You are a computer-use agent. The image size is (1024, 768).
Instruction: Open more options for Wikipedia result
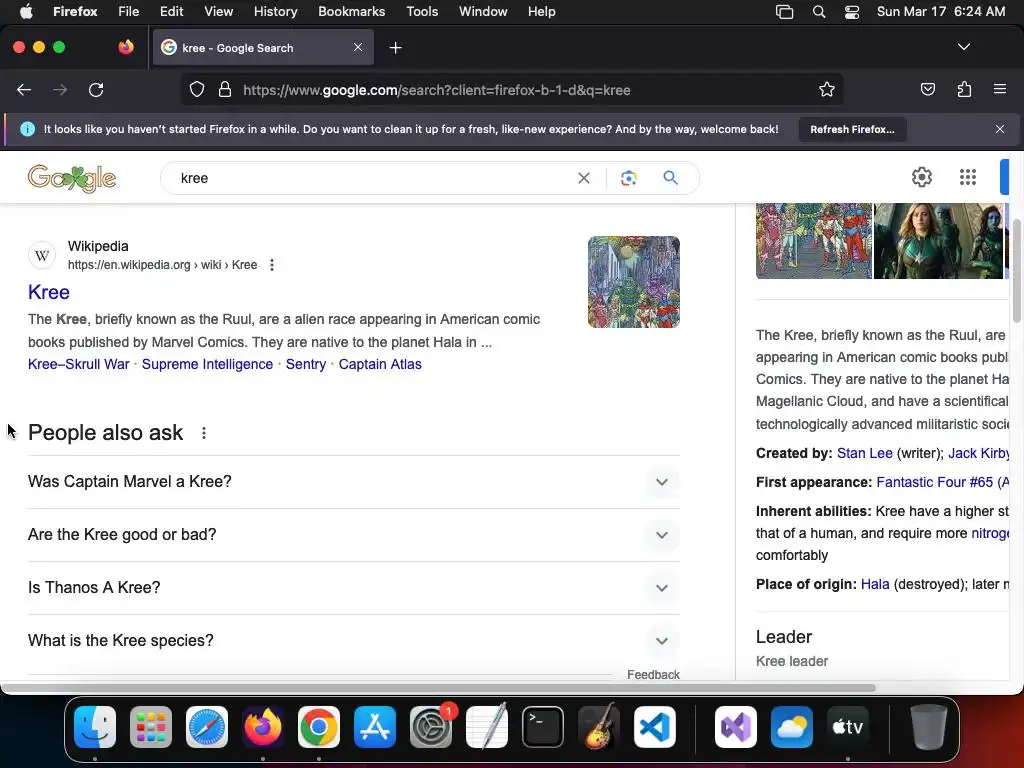[272, 264]
